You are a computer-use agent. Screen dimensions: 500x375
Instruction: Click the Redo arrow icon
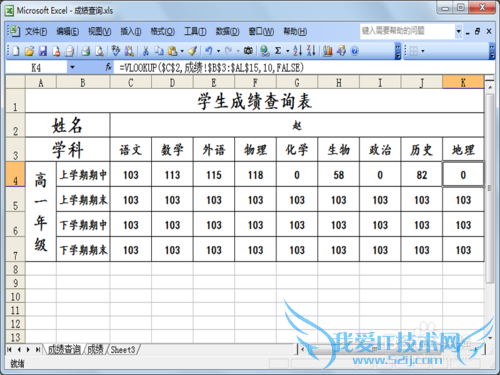[228, 51]
